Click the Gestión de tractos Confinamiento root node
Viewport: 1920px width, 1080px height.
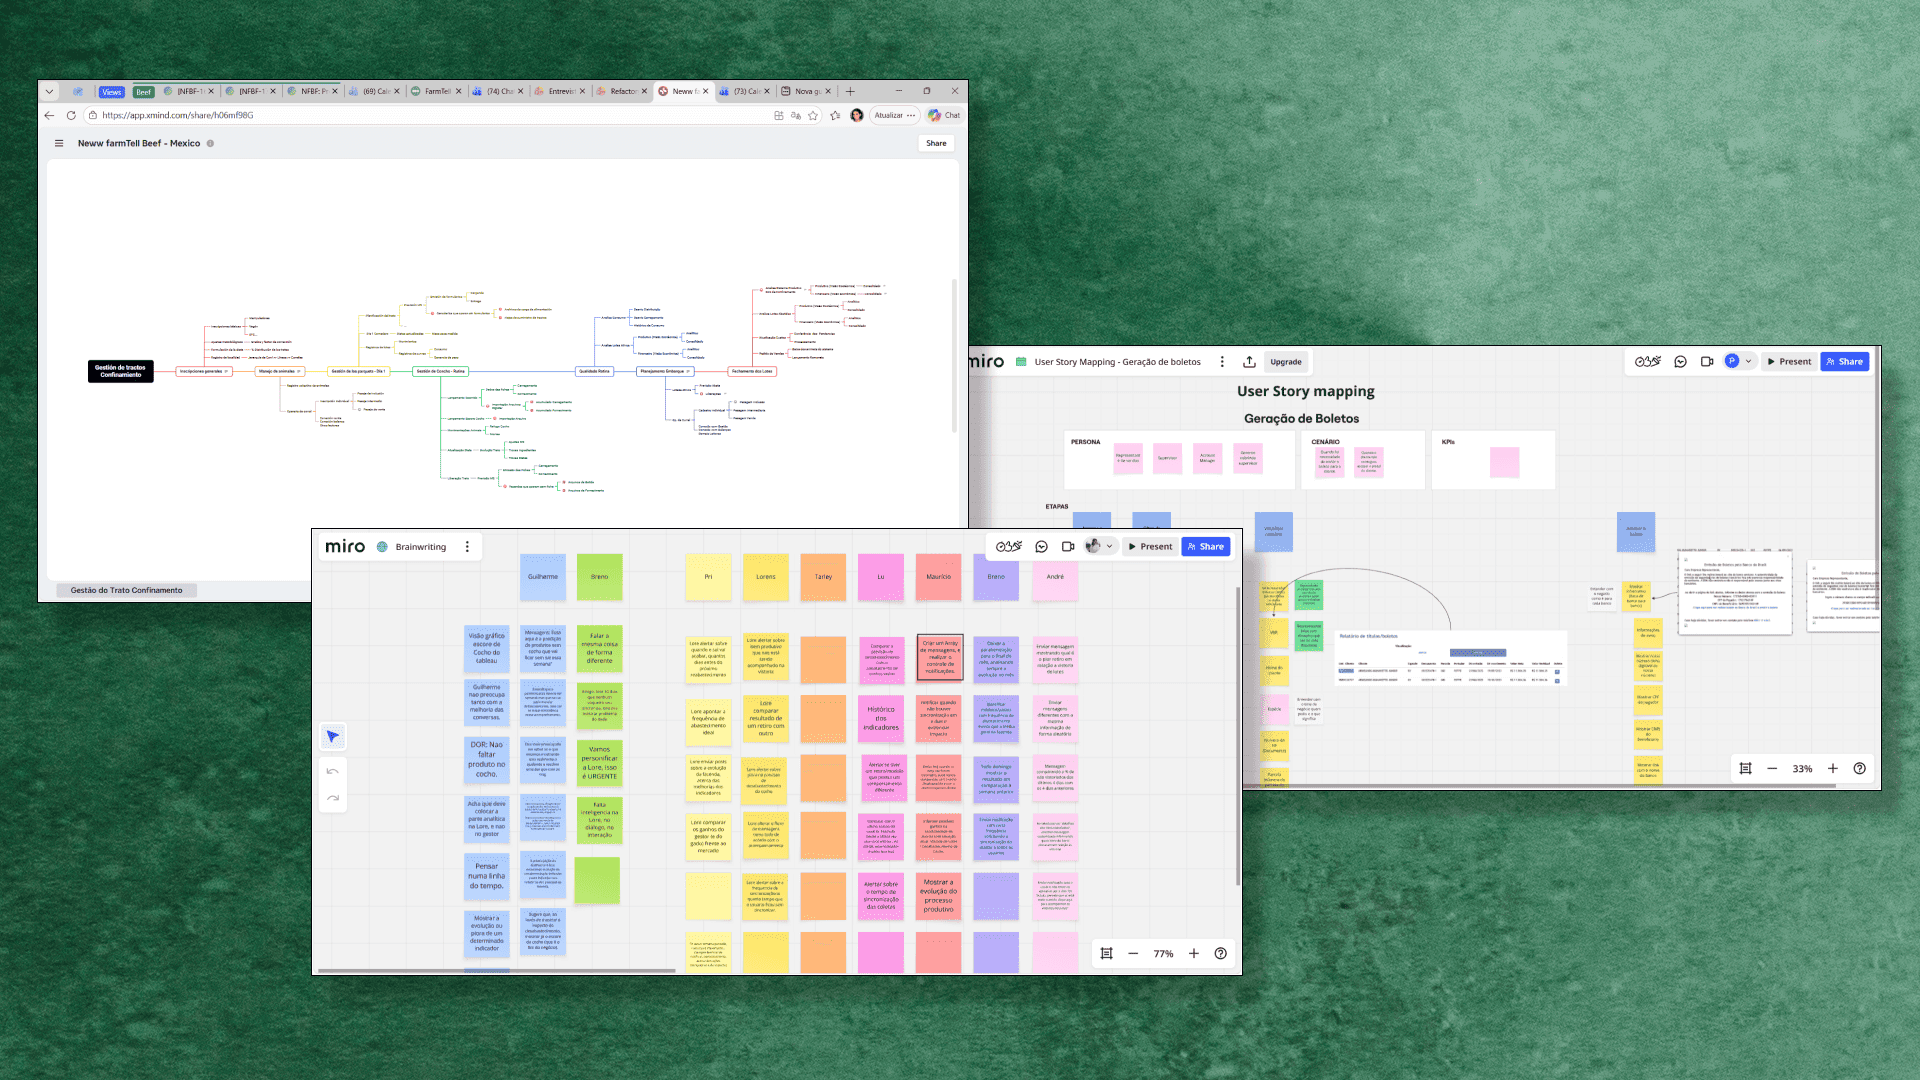(x=121, y=371)
